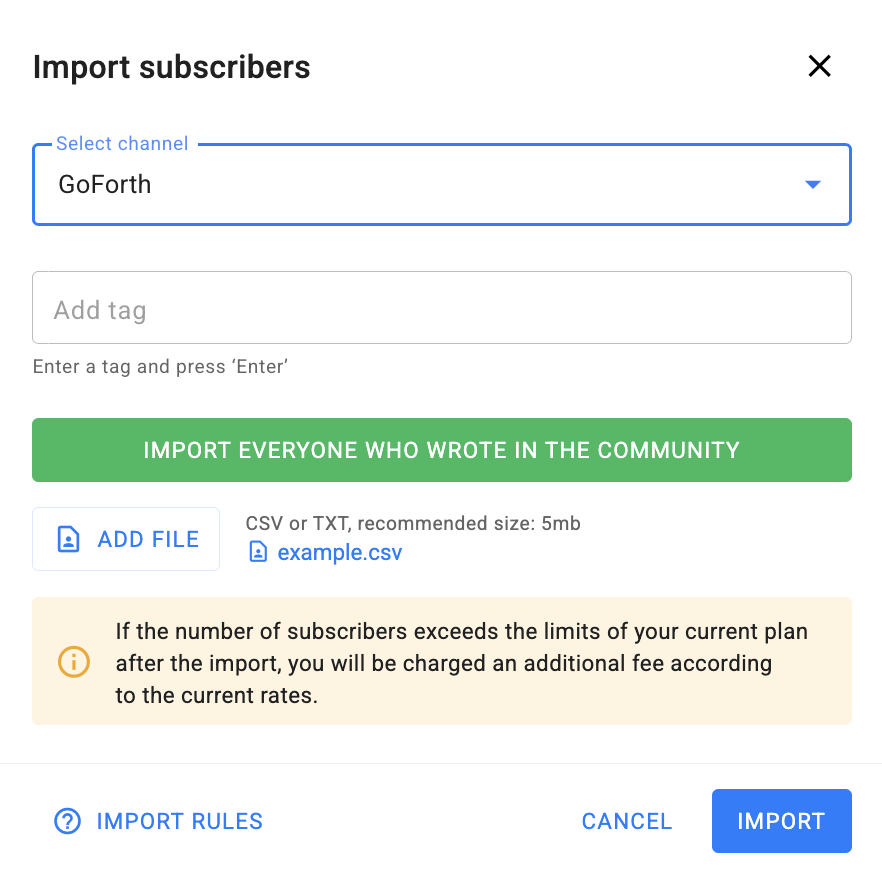The height and width of the screenshot is (872, 882).
Task: Click the Select channel field label
Action: point(122,144)
